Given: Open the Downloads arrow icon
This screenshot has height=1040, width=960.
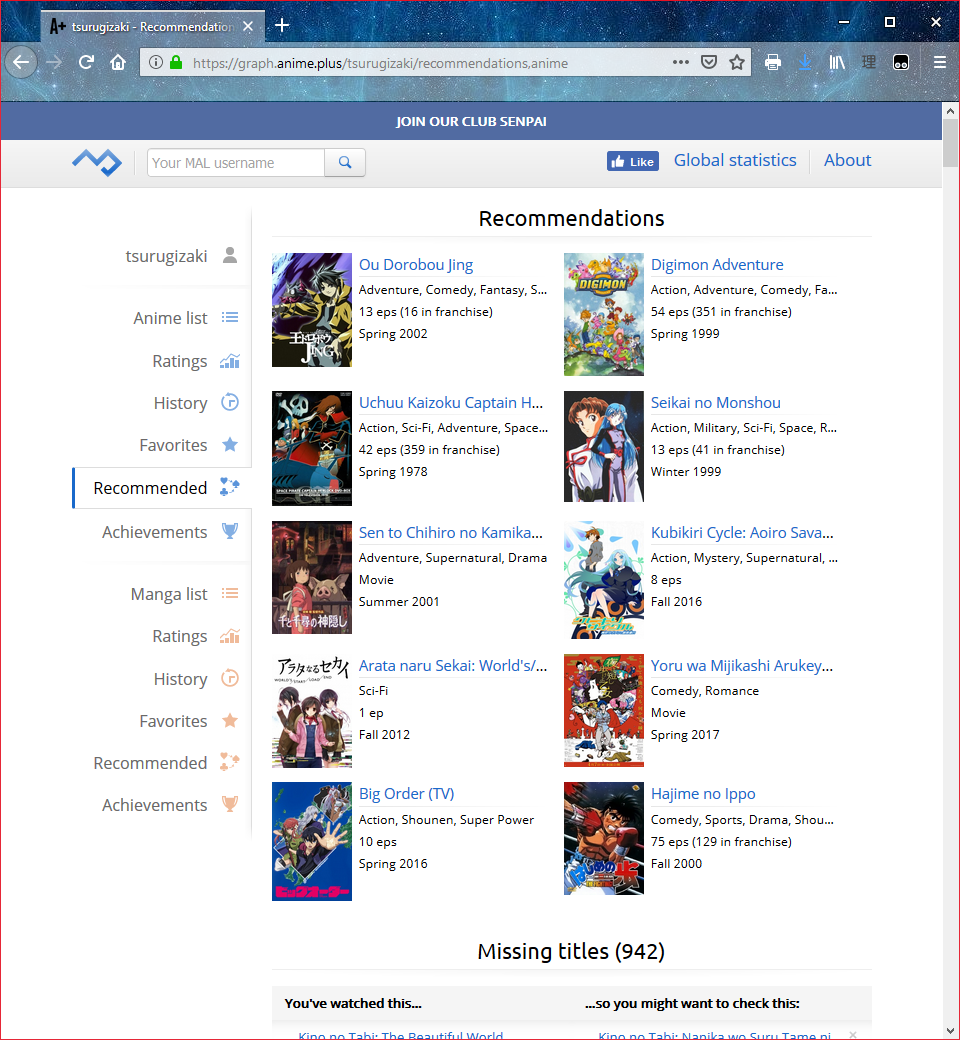Looking at the screenshot, I should 805,62.
